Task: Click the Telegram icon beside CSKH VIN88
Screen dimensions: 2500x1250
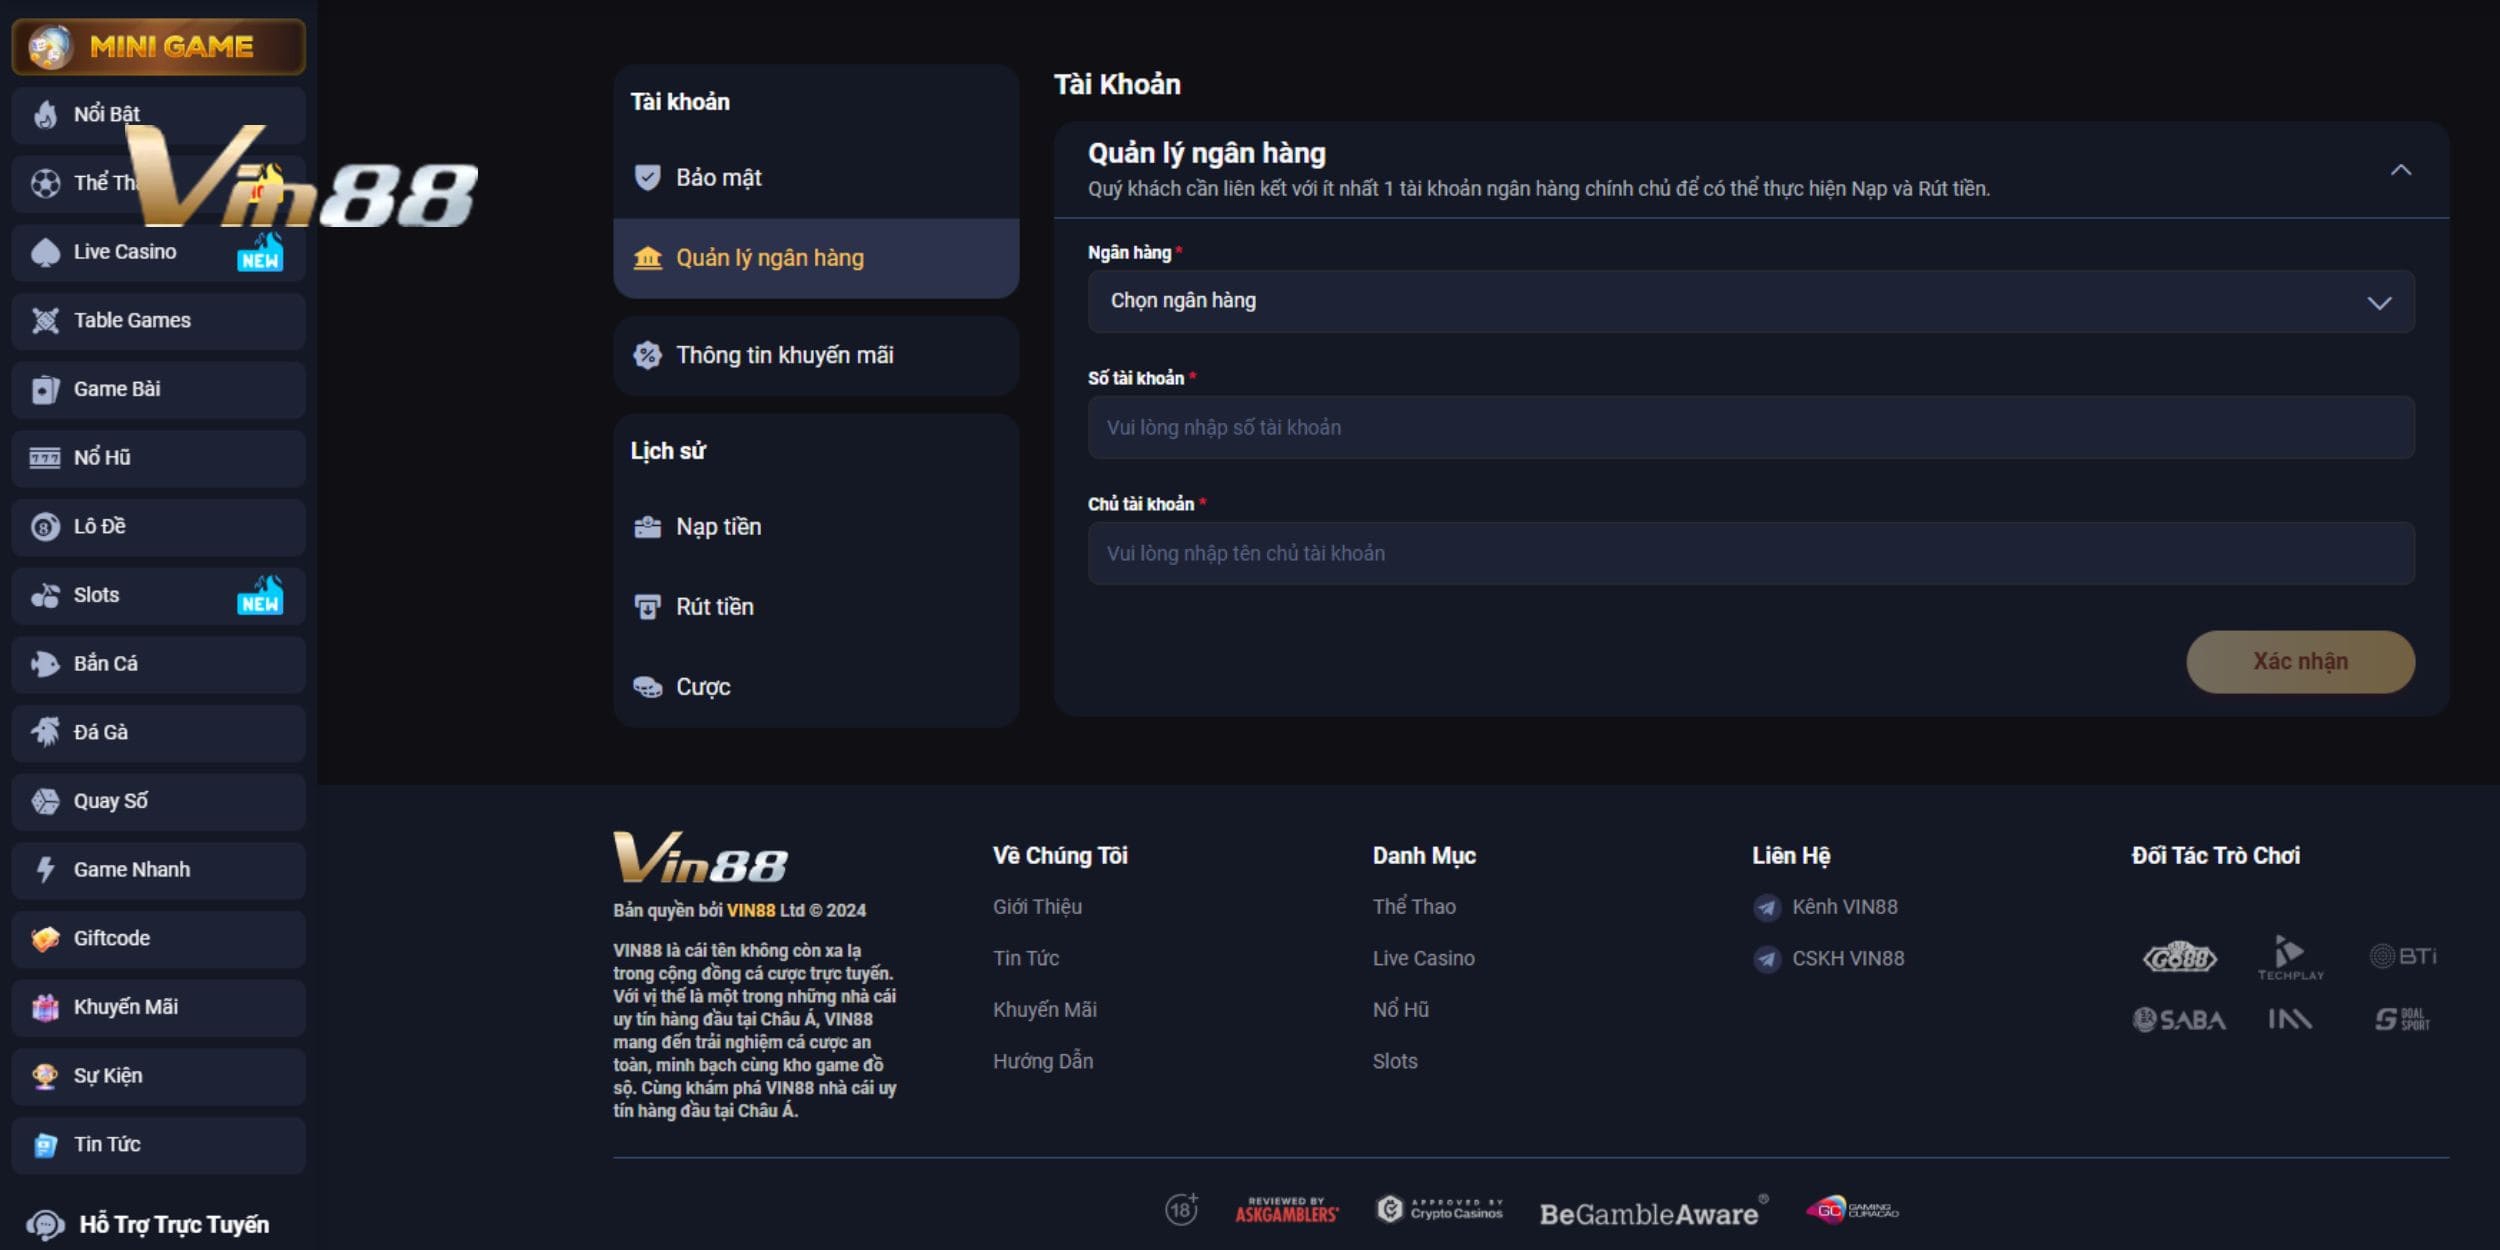Action: (1766, 959)
